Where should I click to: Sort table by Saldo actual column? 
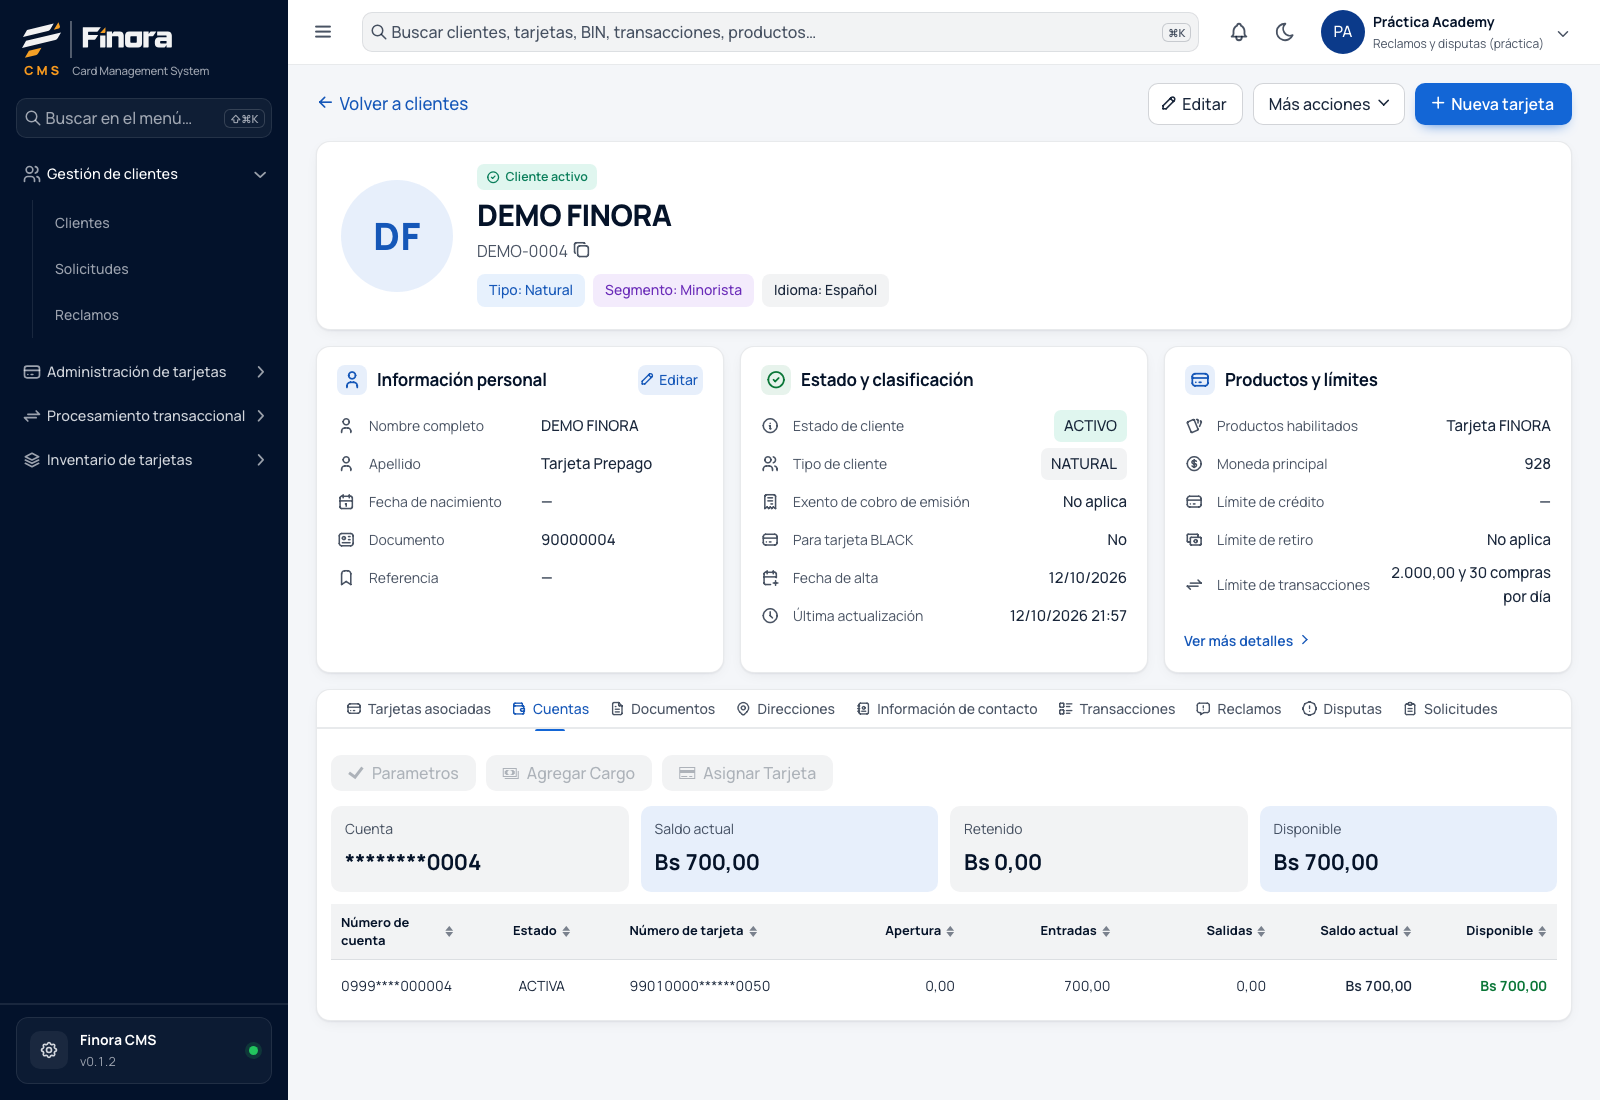pyautogui.click(x=1407, y=931)
